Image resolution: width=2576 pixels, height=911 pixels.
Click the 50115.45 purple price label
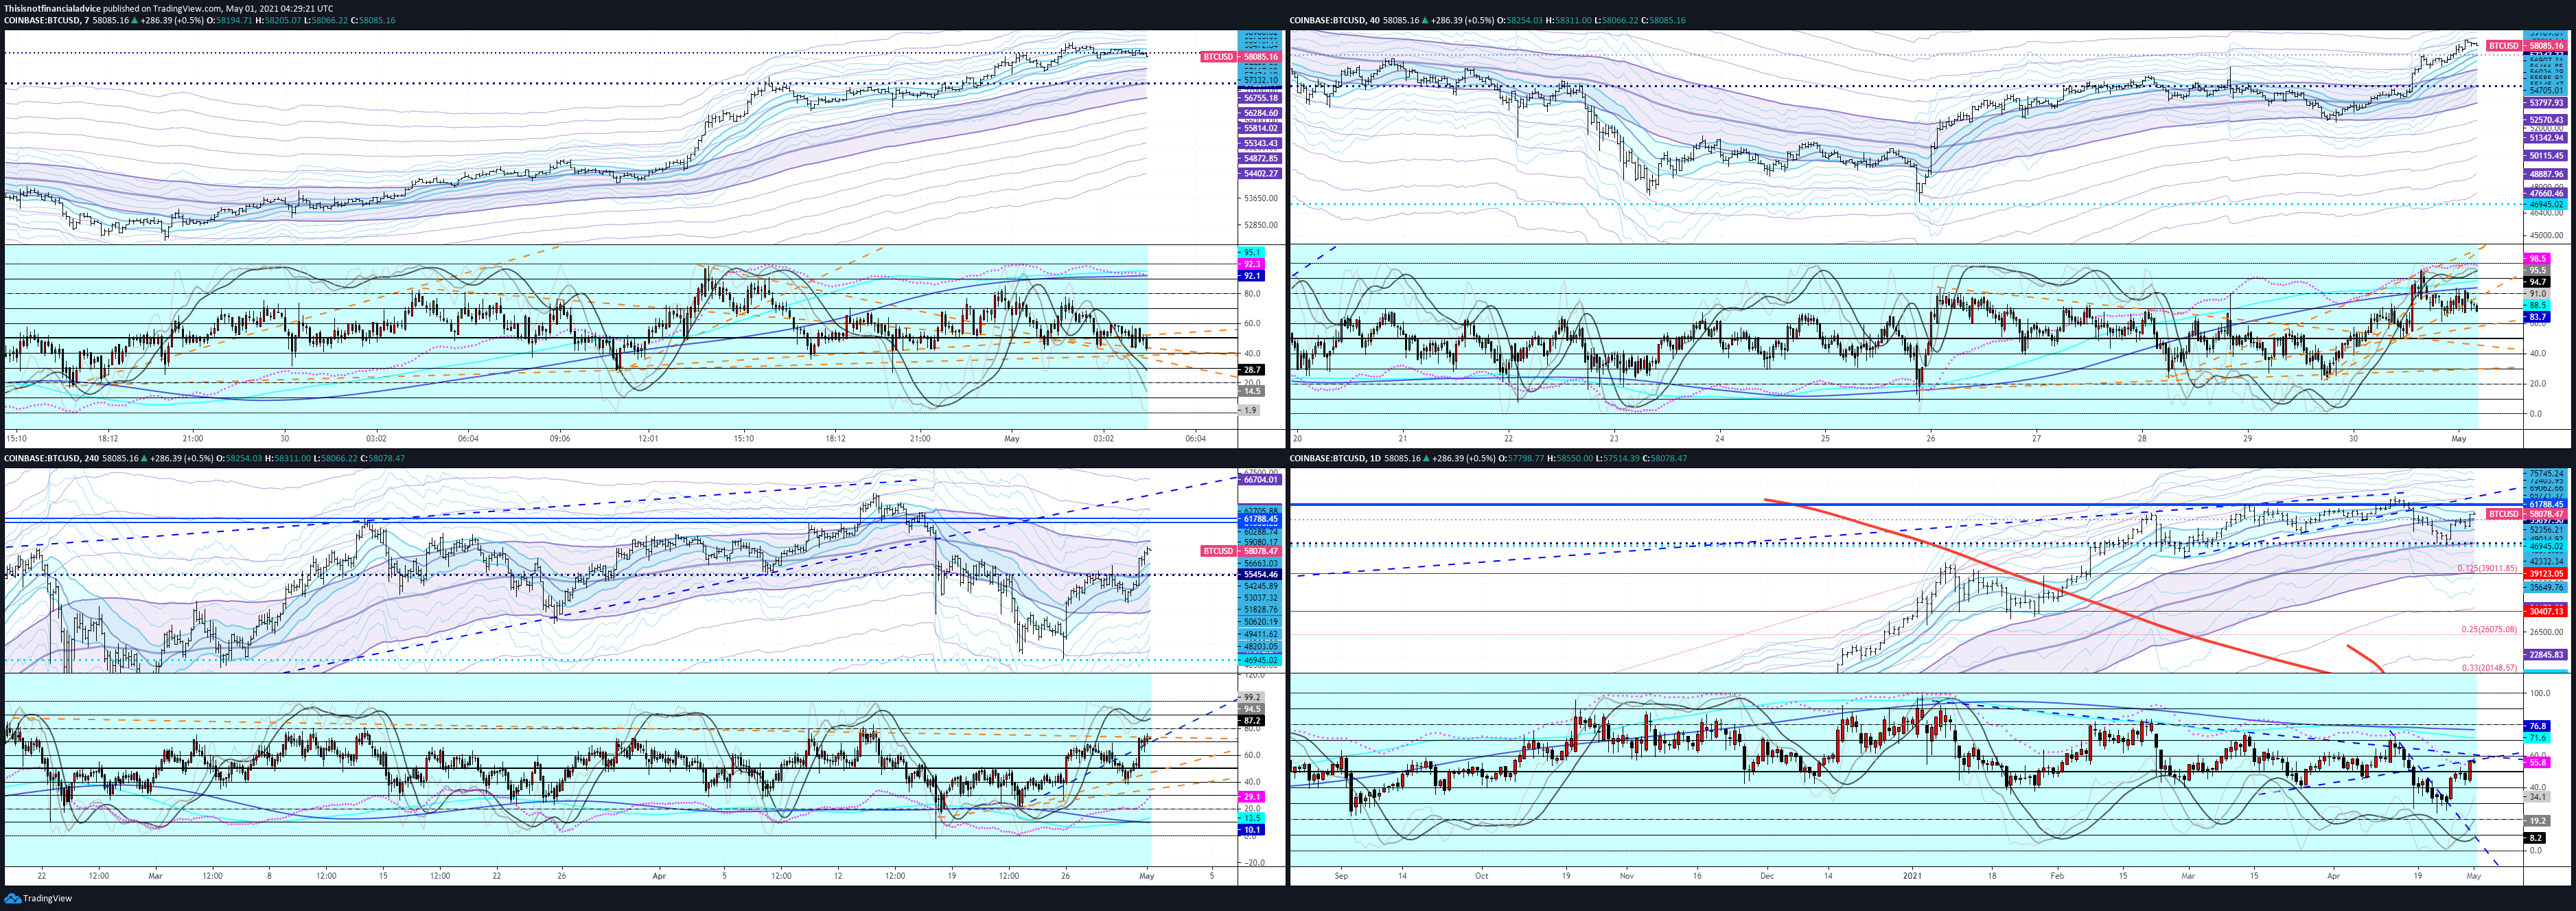pos(2546,156)
